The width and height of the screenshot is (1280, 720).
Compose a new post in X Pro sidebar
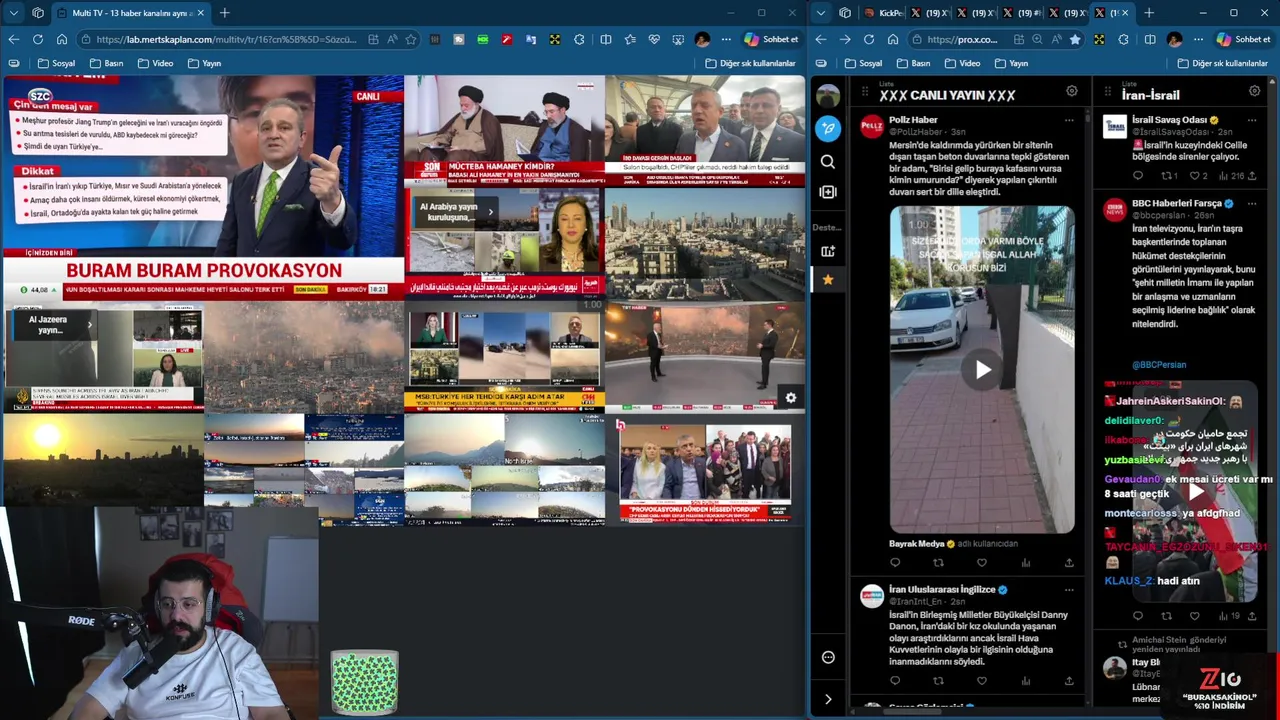pyautogui.click(x=828, y=128)
